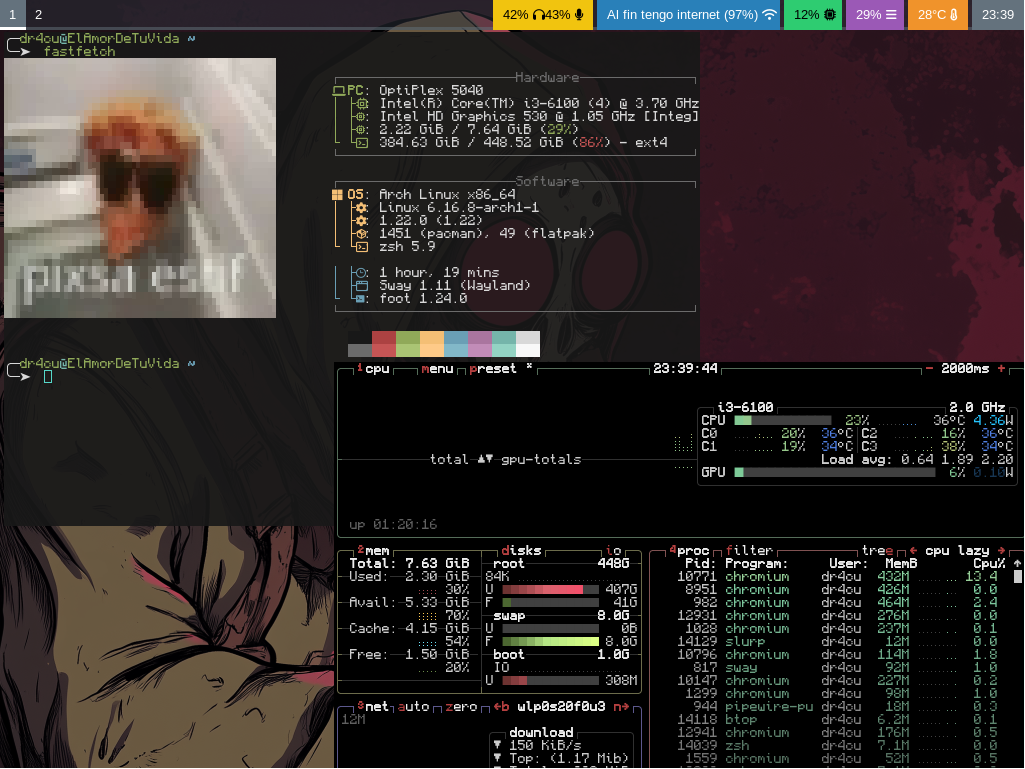The height and width of the screenshot is (769, 1025).
Task: Decrease btop update interval with minus sign
Action: [x=929, y=368]
